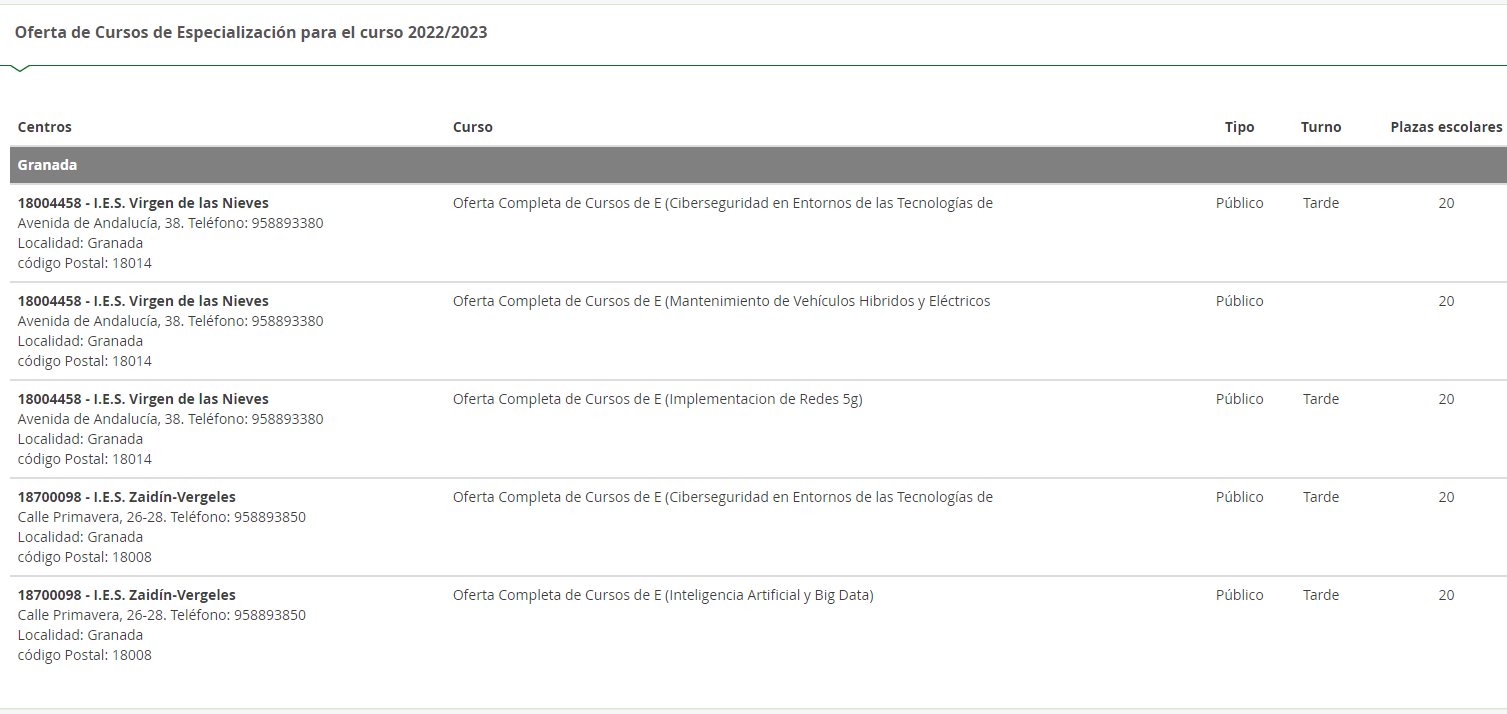This screenshot has width=1507, height=714.
Task: Open the Implementacion de Redes 5g course
Action: (x=657, y=399)
